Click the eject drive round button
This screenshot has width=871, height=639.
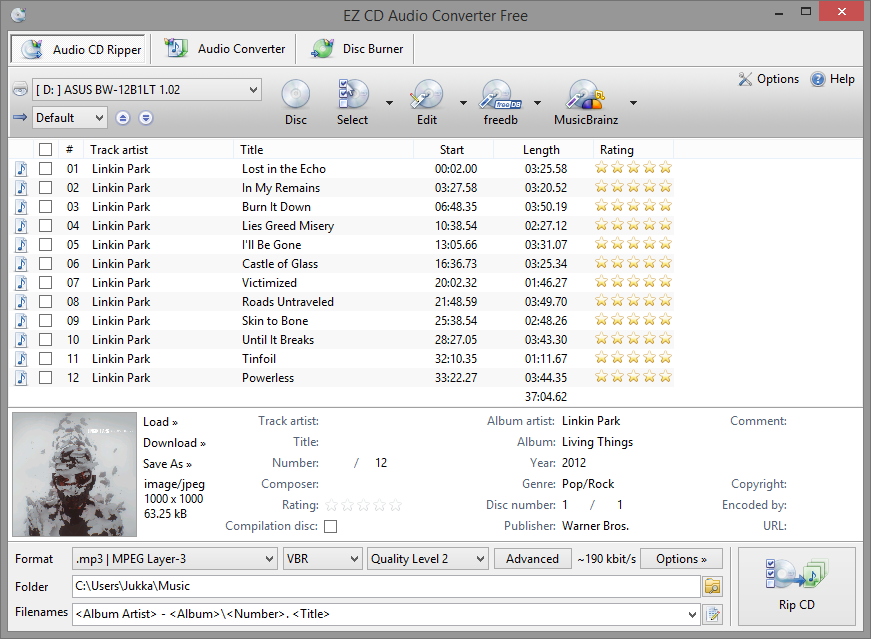123,118
